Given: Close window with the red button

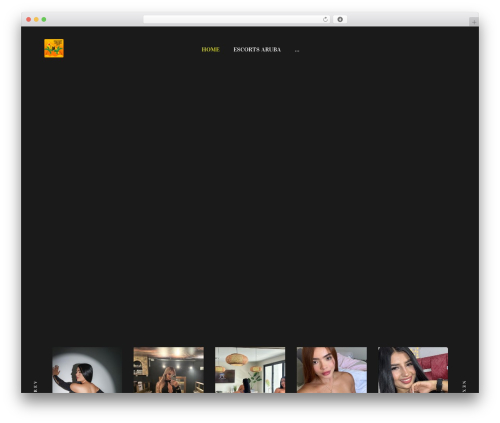Looking at the screenshot, I should [x=29, y=20].
